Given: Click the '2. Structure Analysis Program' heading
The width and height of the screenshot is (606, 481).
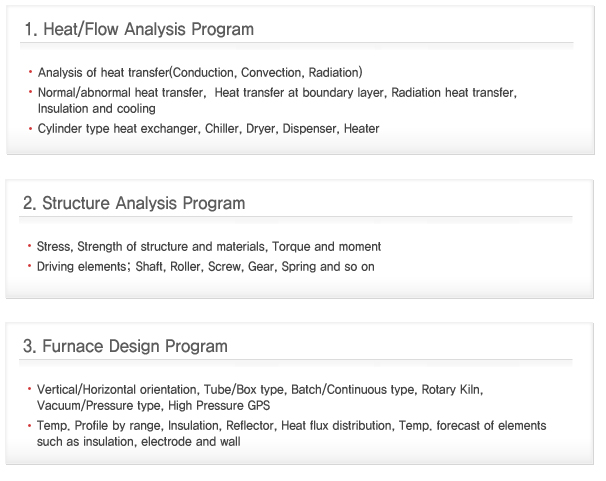Looking at the screenshot, I should pos(134,203).
